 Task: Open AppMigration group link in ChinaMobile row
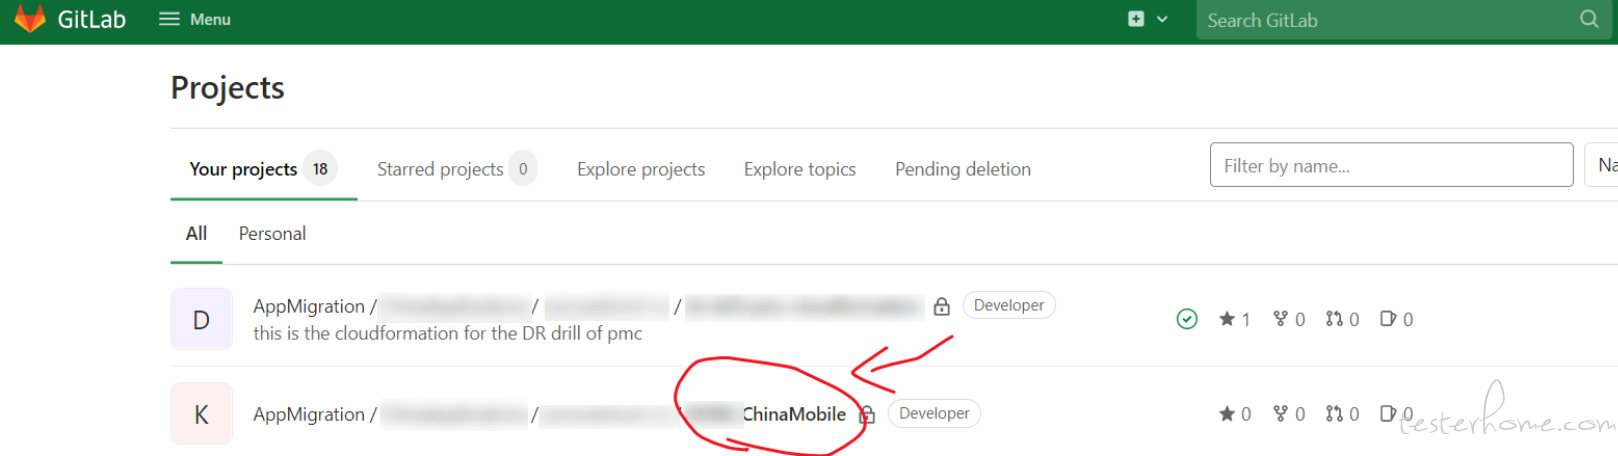pyautogui.click(x=309, y=414)
